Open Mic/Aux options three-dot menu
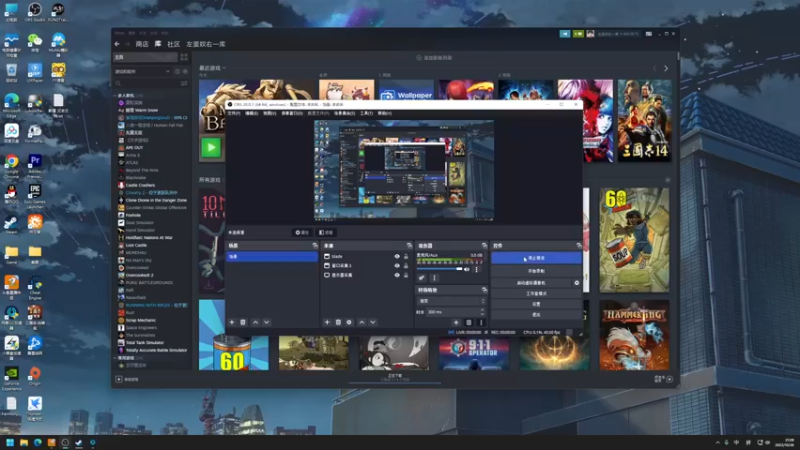The image size is (800, 450). tap(477, 269)
